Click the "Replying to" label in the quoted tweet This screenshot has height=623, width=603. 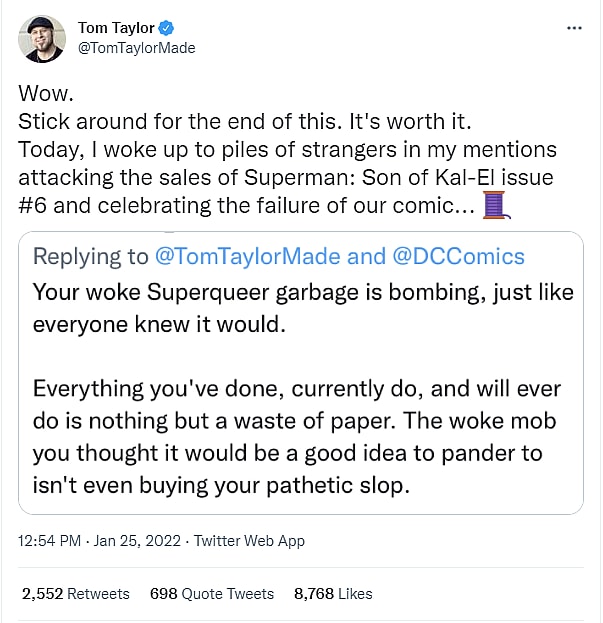90,256
